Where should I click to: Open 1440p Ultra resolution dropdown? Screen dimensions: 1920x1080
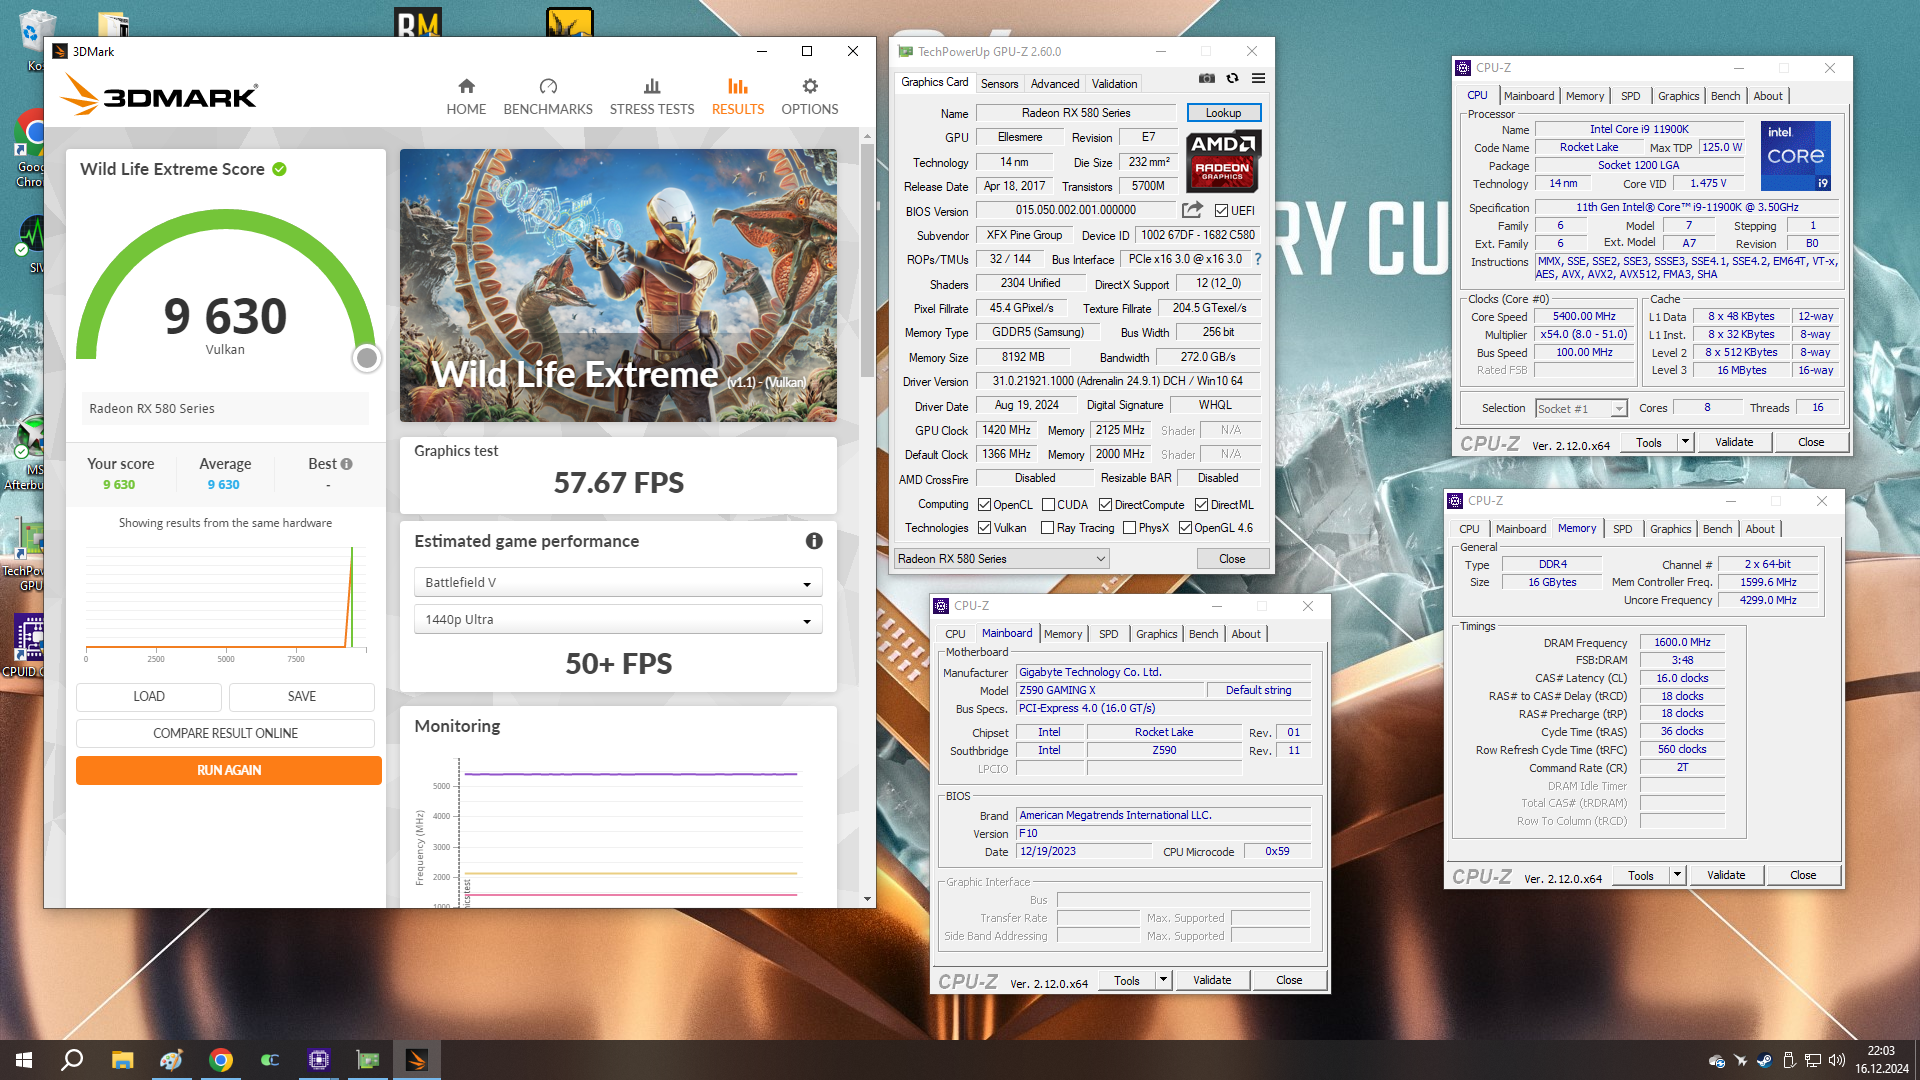[618, 619]
